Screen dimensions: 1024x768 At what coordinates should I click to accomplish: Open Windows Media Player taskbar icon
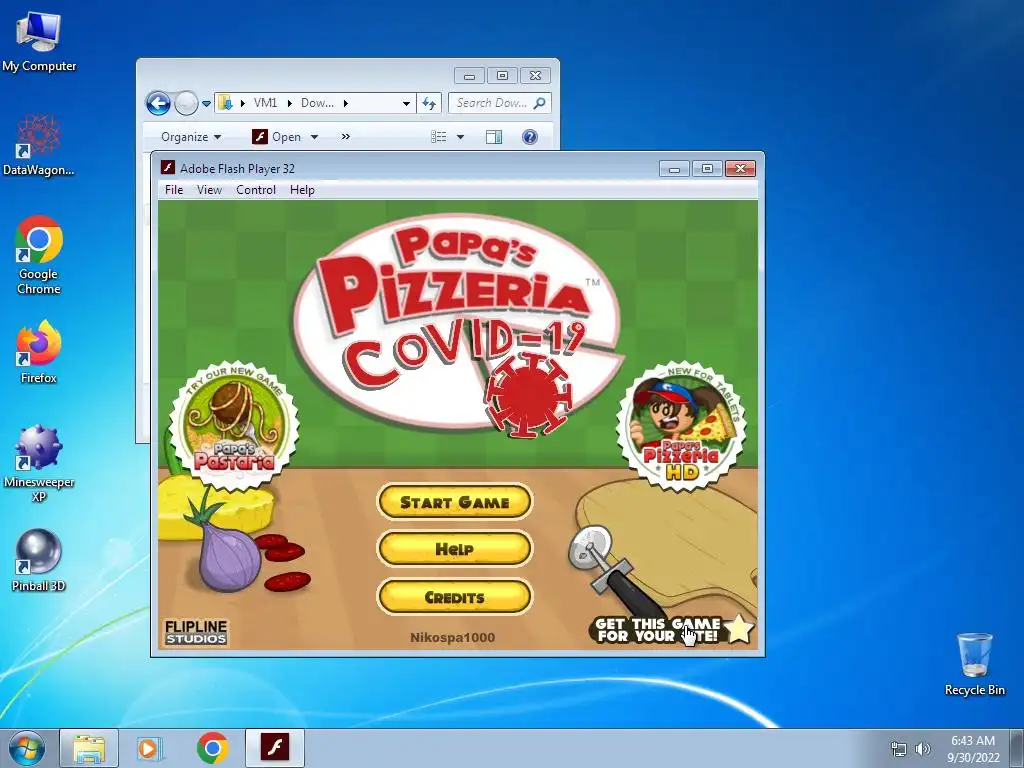click(x=150, y=748)
